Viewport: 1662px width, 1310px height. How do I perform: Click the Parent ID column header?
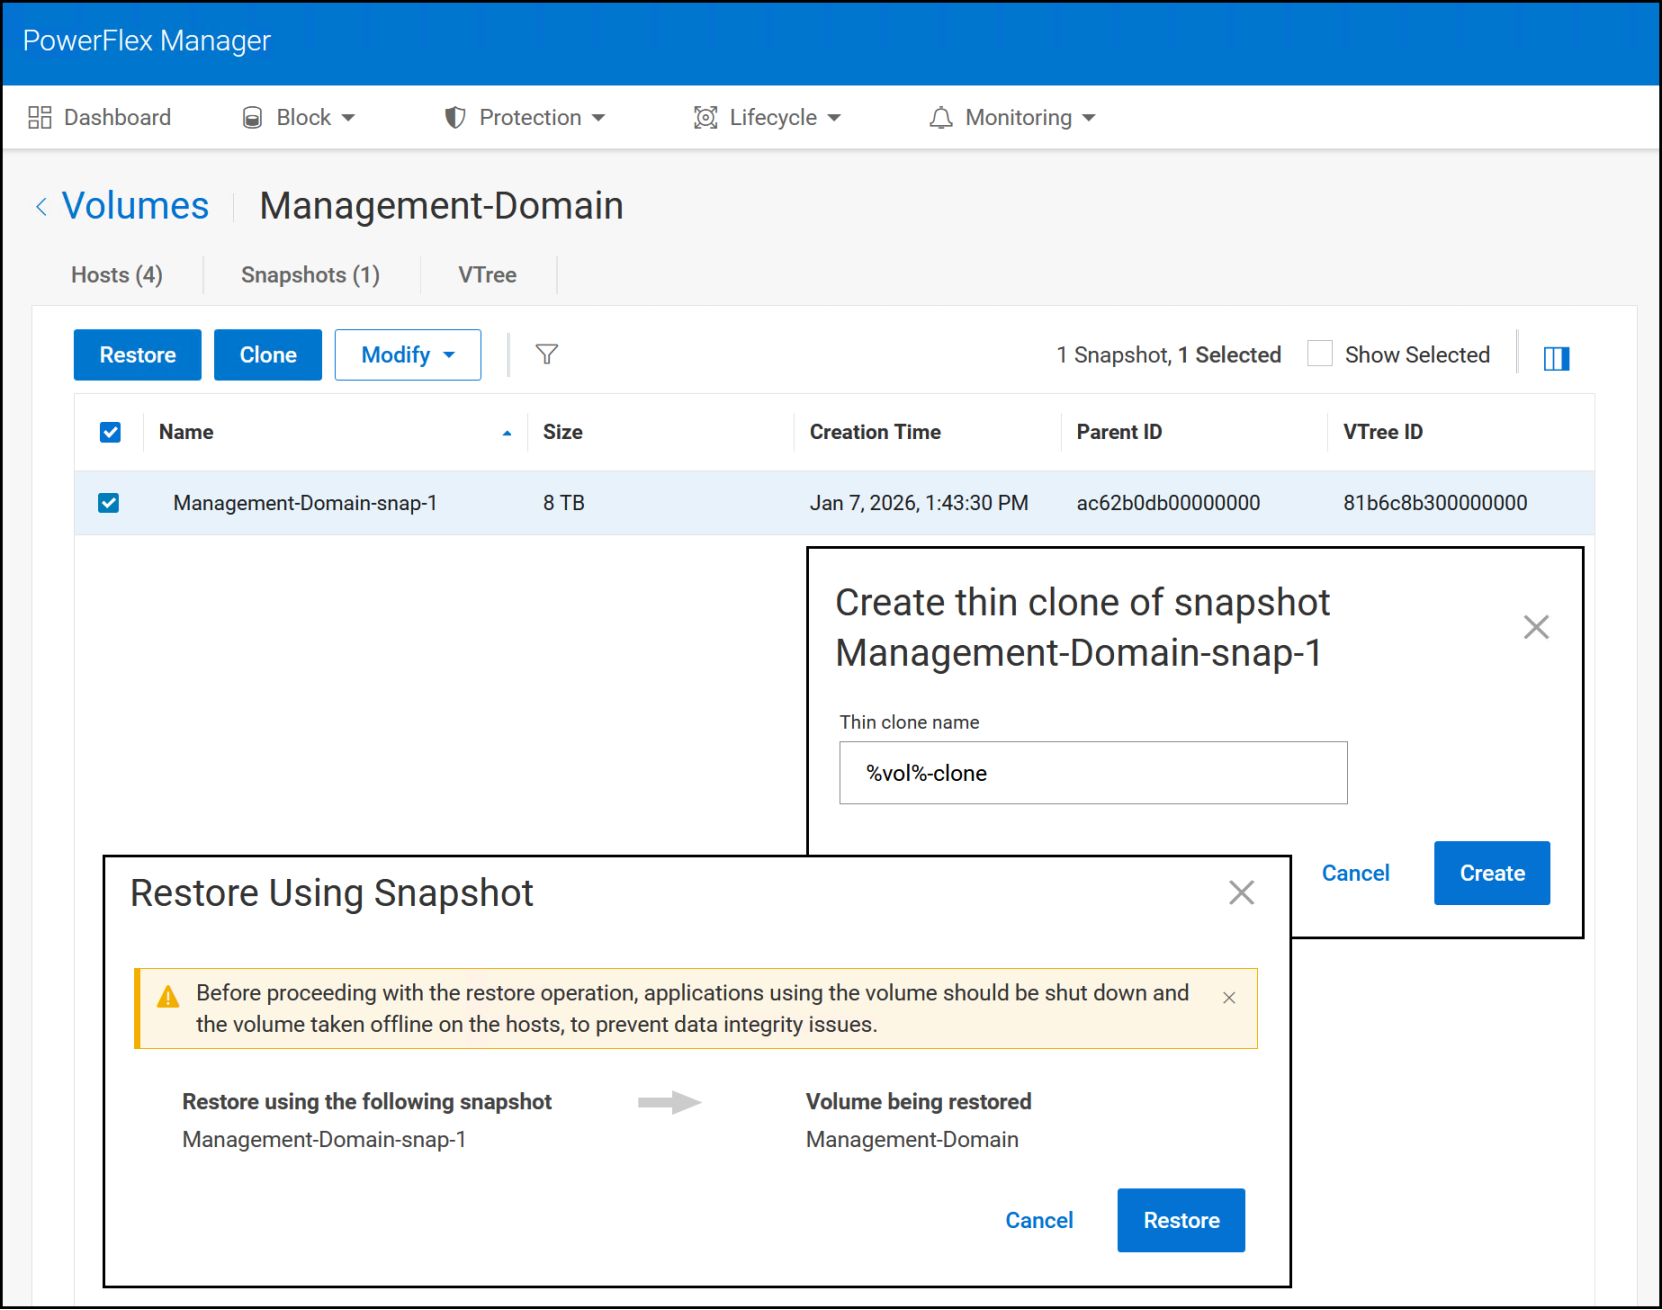[1119, 432]
